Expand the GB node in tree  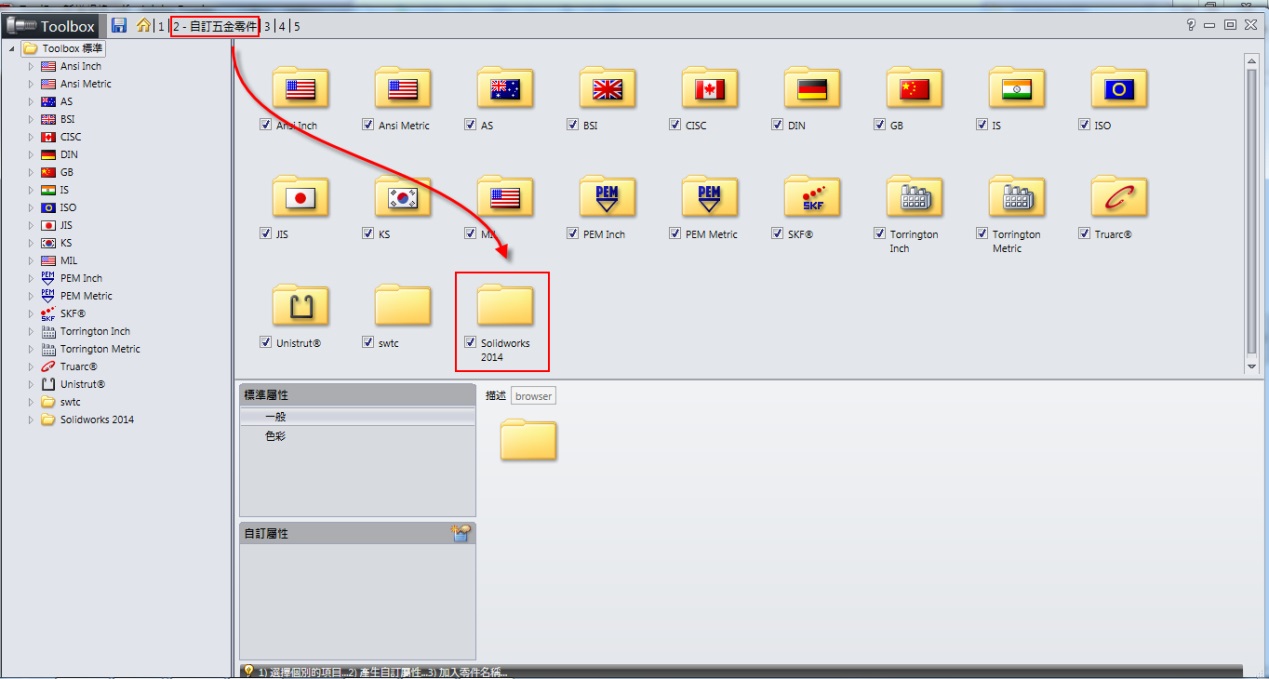click(31, 172)
